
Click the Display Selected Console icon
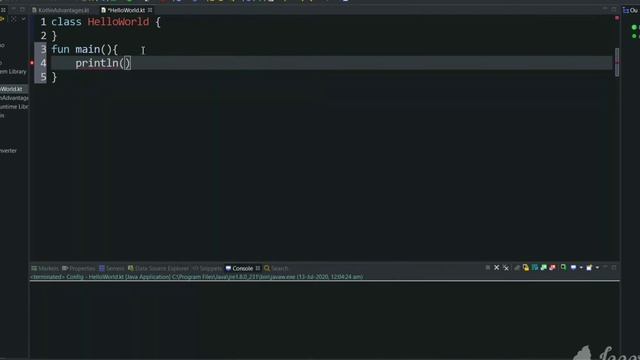(x=573, y=268)
